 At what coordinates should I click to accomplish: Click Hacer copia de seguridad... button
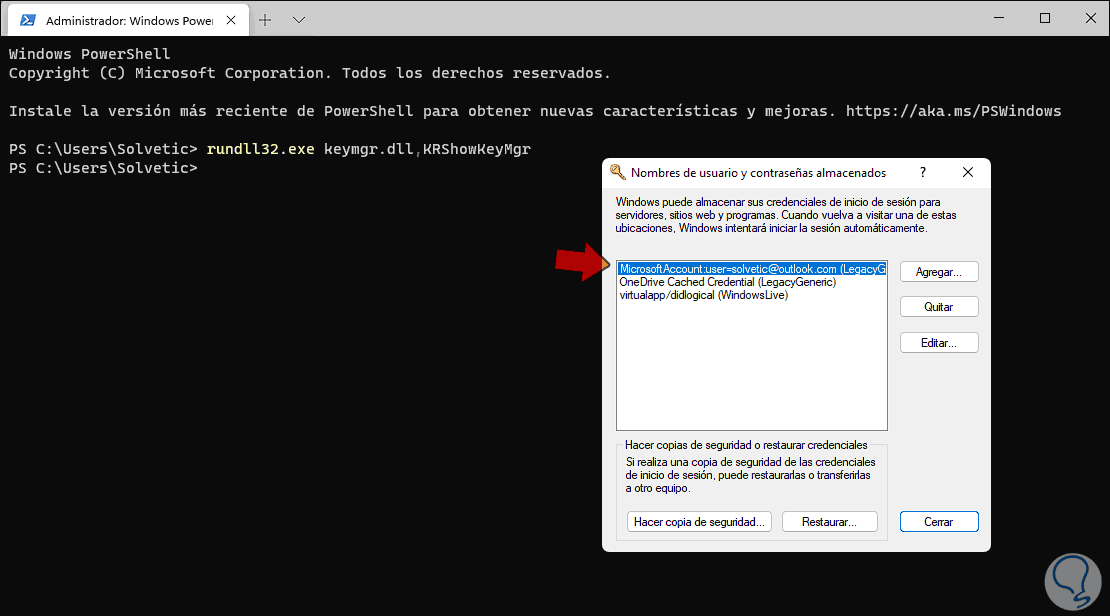tap(699, 522)
